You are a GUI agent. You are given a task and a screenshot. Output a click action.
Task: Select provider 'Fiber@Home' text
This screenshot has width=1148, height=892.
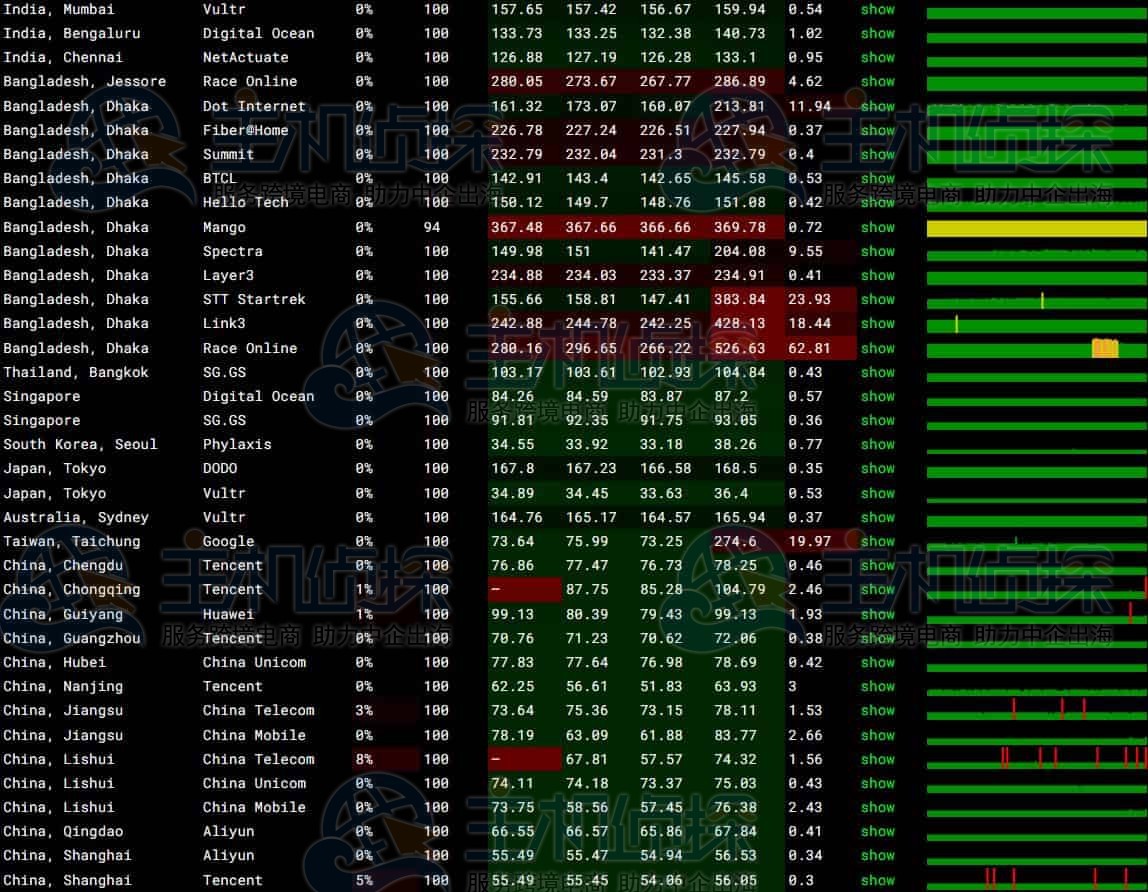point(245,130)
